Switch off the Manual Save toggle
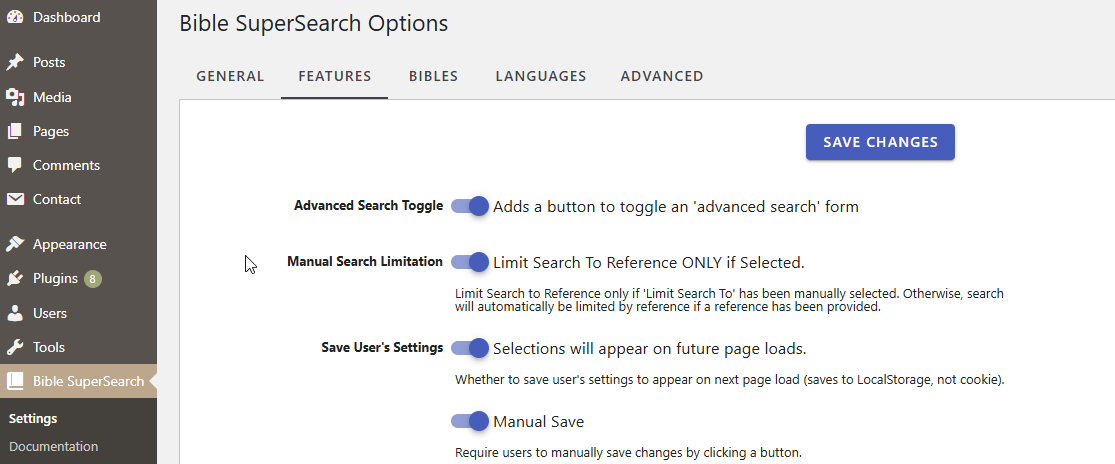Image resolution: width=1115 pixels, height=464 pixels. pos(470,421)
